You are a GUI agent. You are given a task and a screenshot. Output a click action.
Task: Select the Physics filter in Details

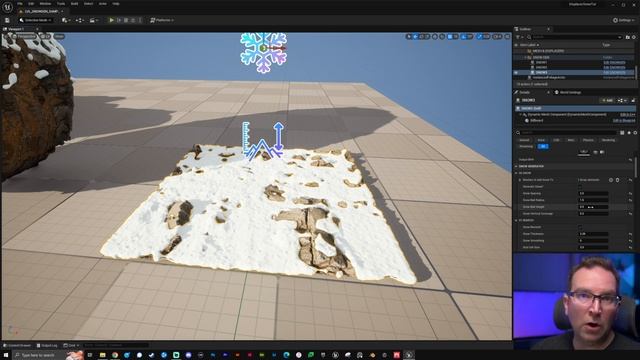[588, 140]
